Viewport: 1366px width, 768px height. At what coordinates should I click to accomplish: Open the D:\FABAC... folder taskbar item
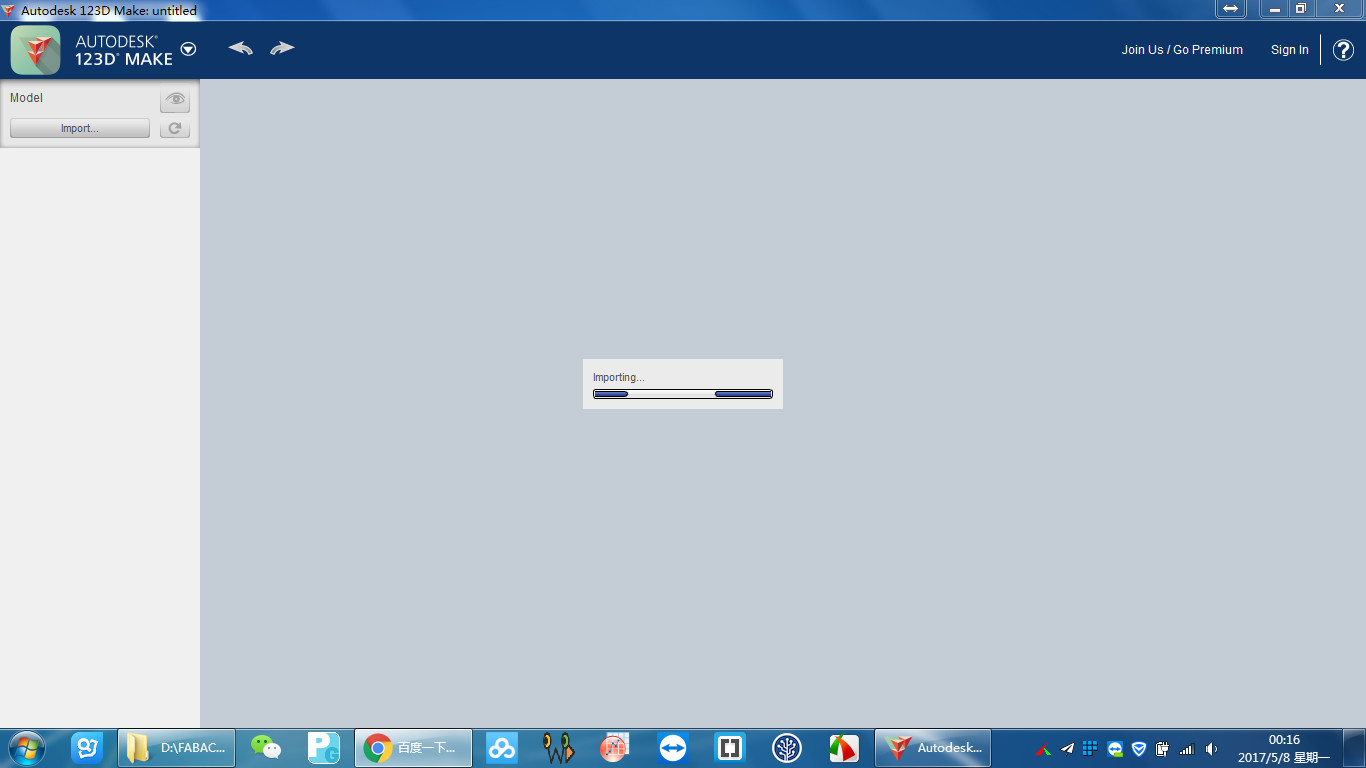[177, 748]
